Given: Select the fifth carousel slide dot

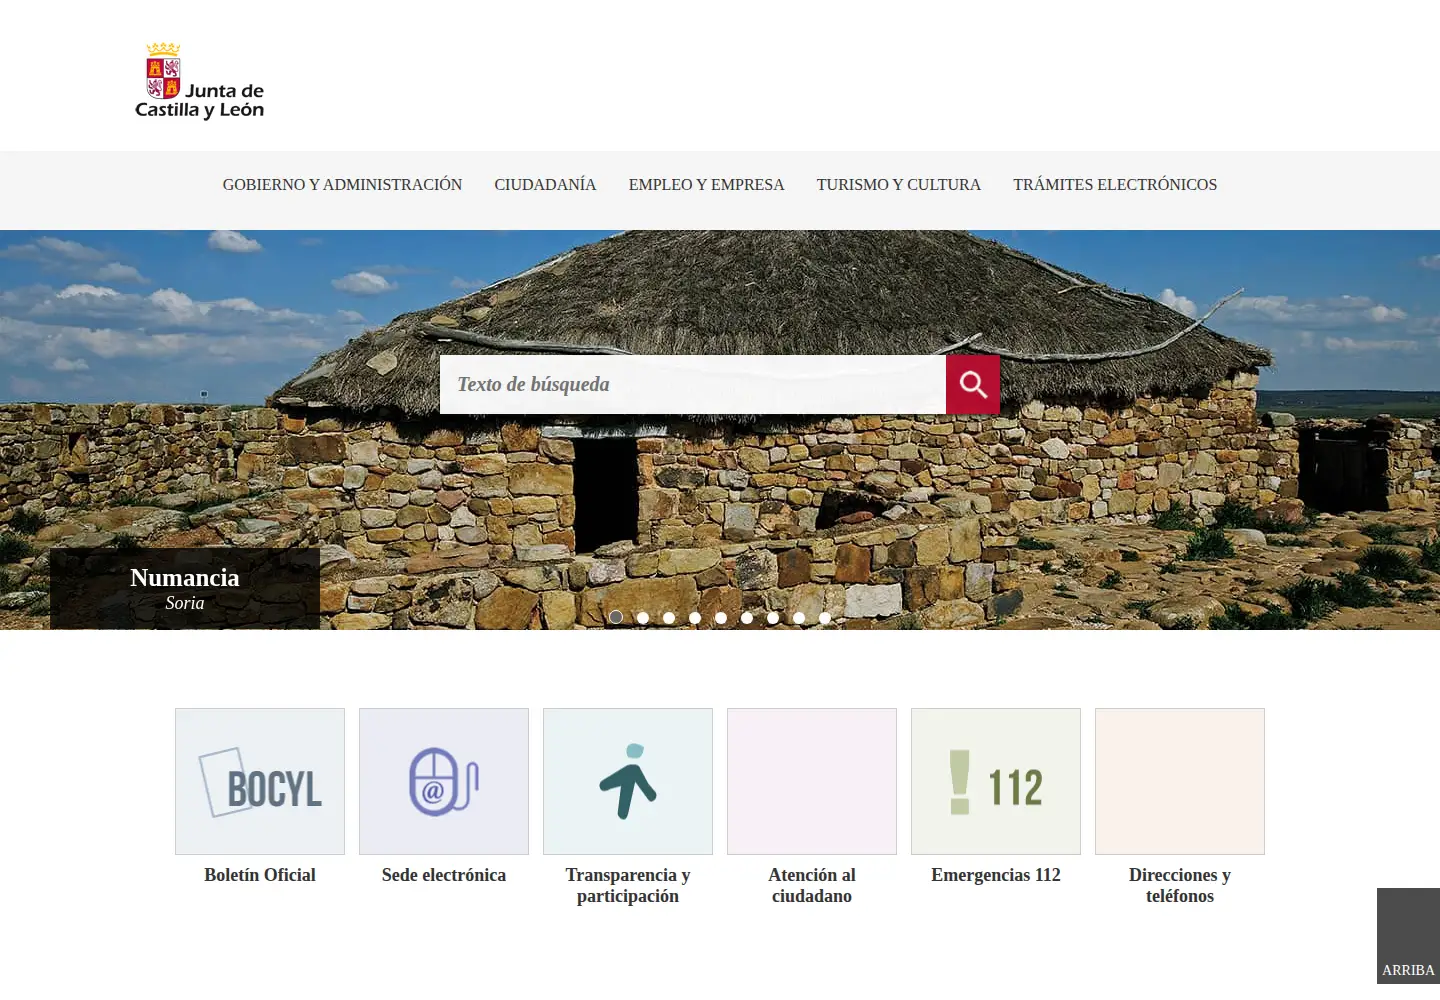Looking at the screenshot, I should click(721, 618).
